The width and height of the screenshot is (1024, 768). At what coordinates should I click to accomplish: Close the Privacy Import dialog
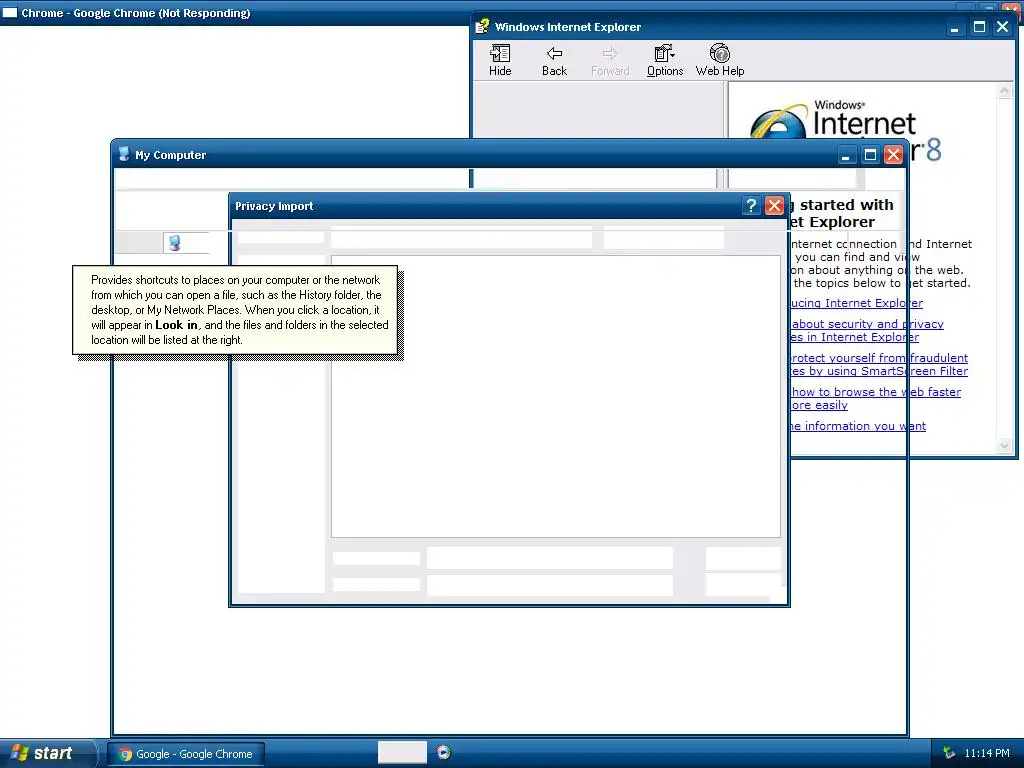tap(775, 206)
